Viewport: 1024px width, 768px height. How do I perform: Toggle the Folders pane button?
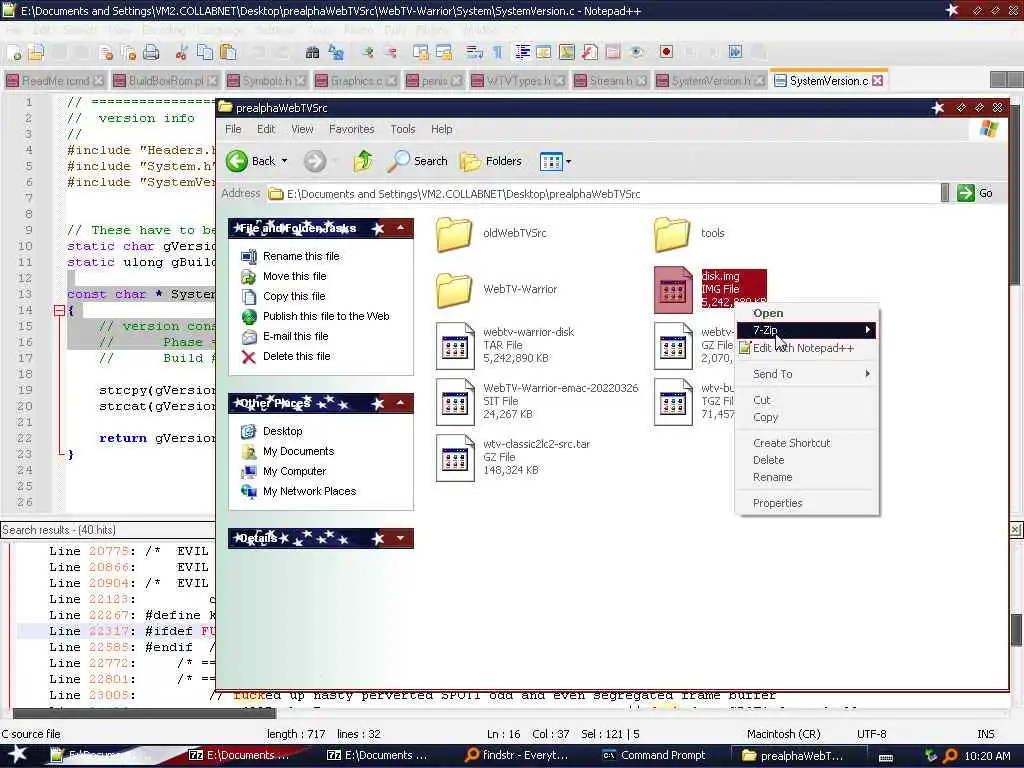490,161
